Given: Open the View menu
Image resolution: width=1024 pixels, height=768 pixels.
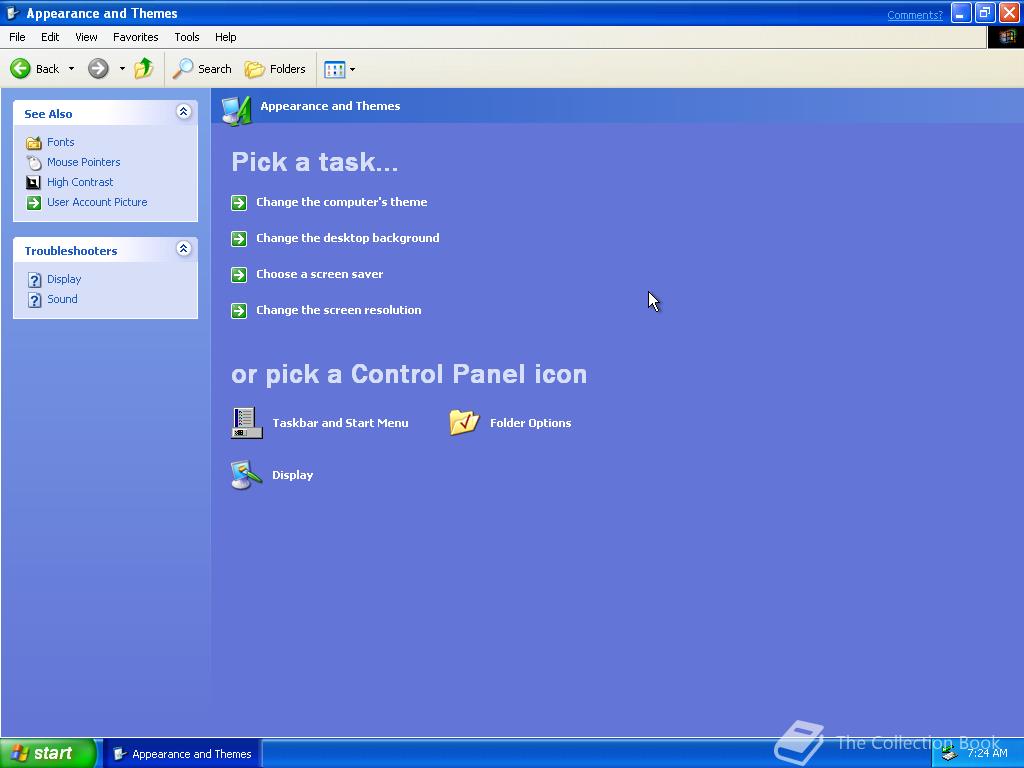Looking at the screenshot, I should point(86,37).
